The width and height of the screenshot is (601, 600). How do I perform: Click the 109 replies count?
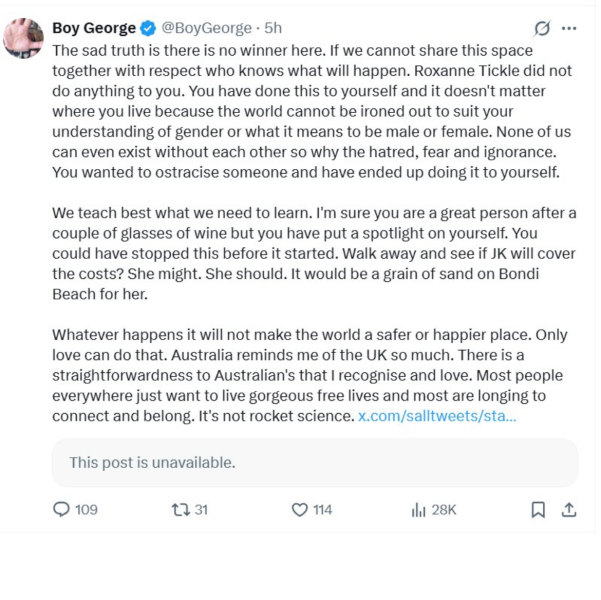(87, 510)
